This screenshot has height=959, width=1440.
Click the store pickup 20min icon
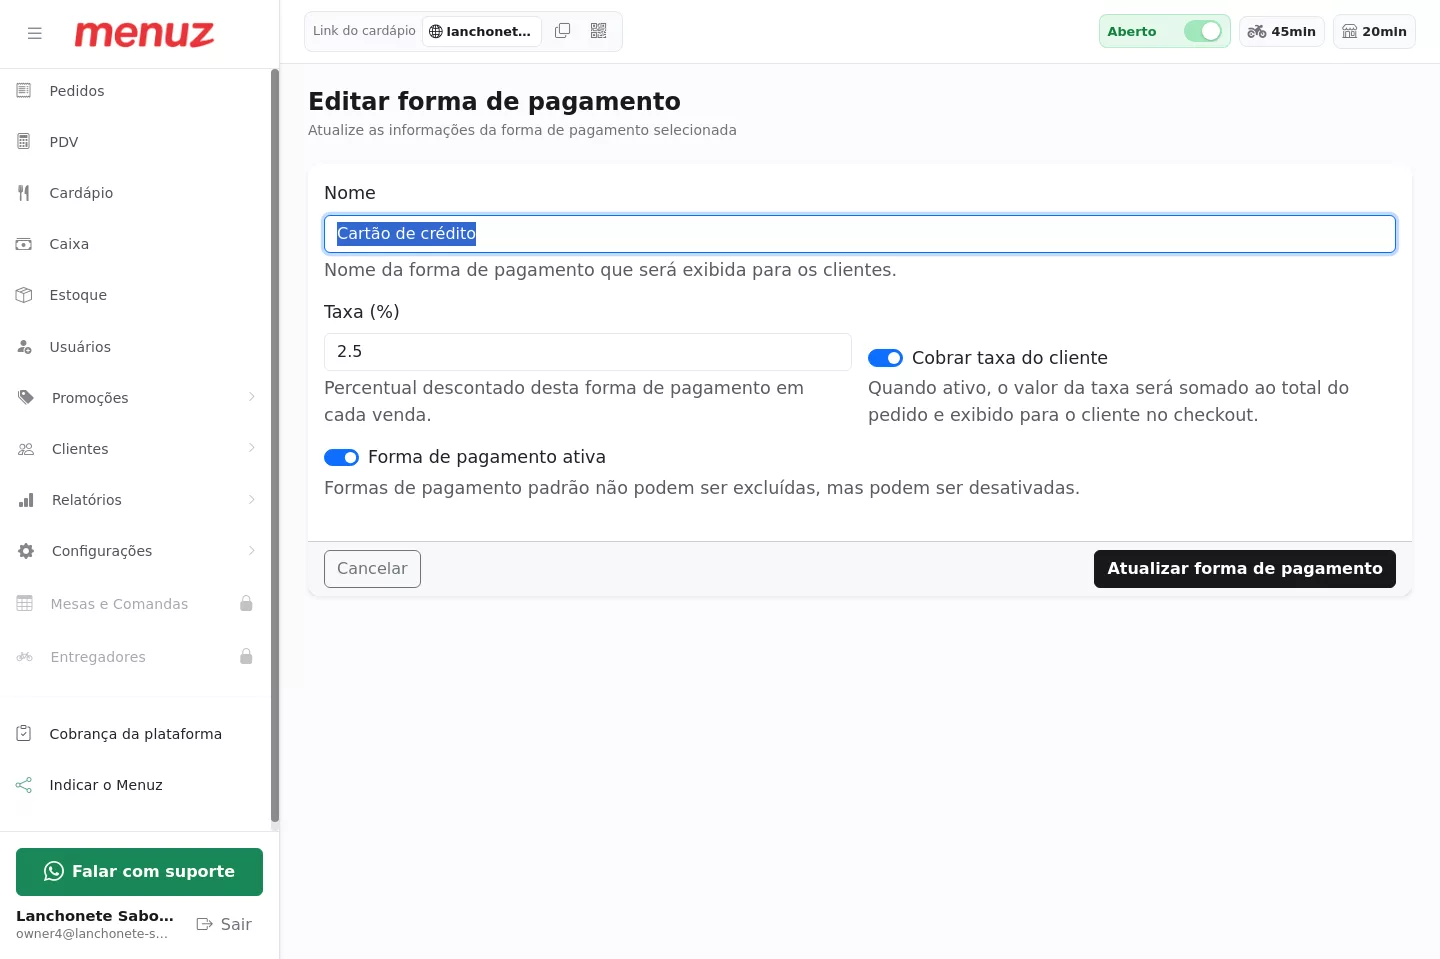click(1350, 32)
